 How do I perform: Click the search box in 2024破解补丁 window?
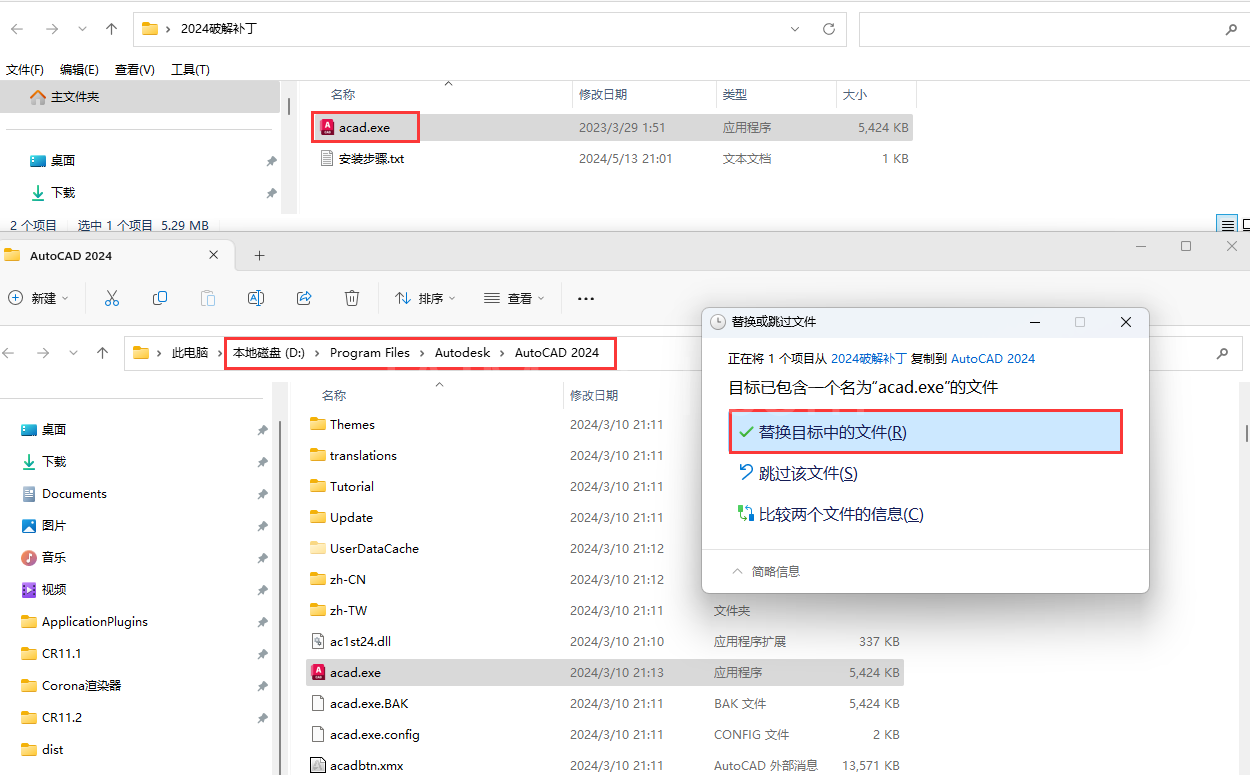(x=1053, y=29)
